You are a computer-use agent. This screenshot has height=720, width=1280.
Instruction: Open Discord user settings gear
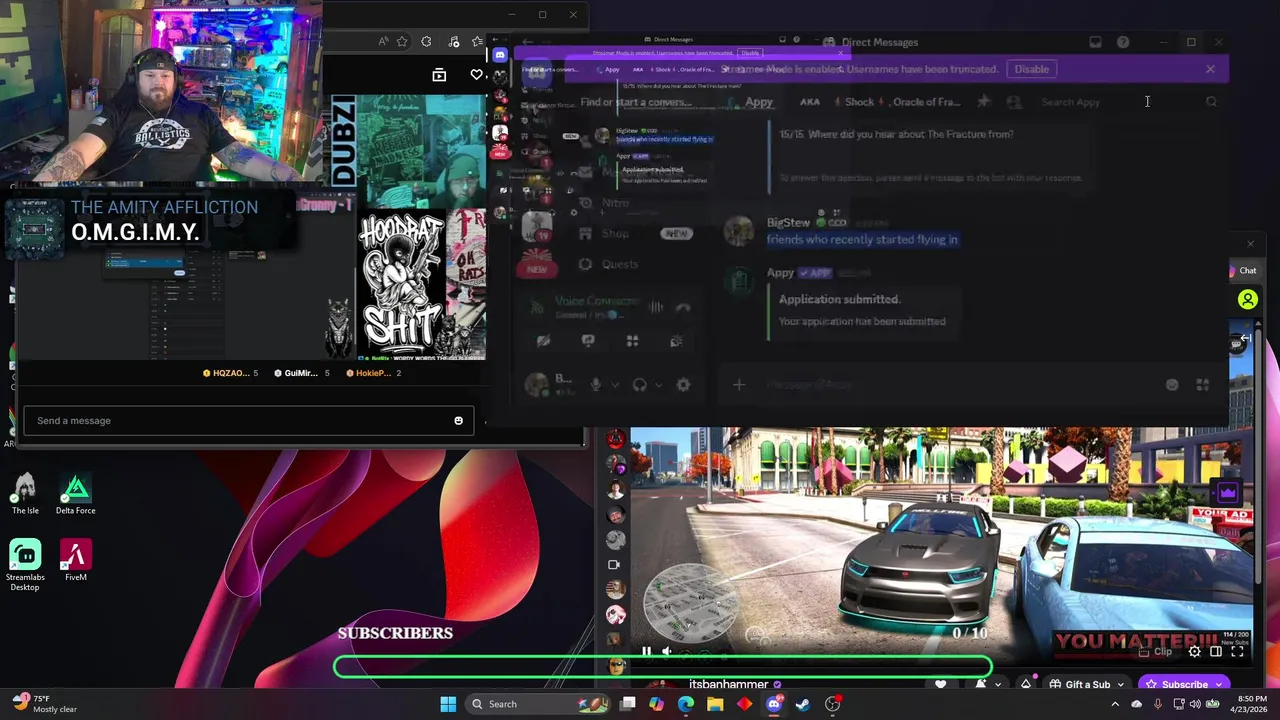(683, 384)
